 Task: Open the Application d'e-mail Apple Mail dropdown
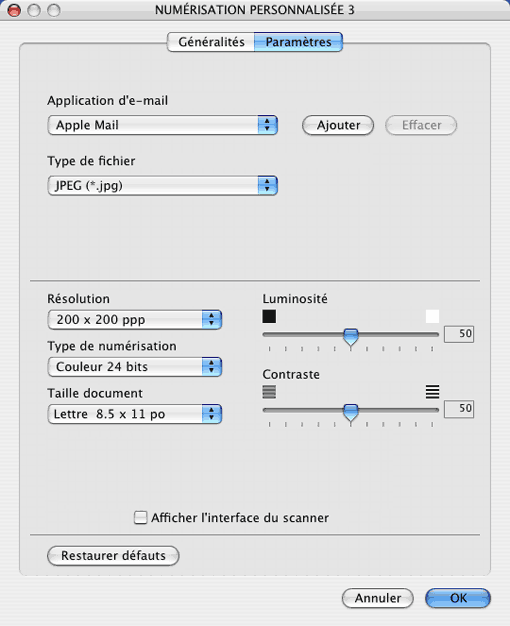(x=162, y=125)
